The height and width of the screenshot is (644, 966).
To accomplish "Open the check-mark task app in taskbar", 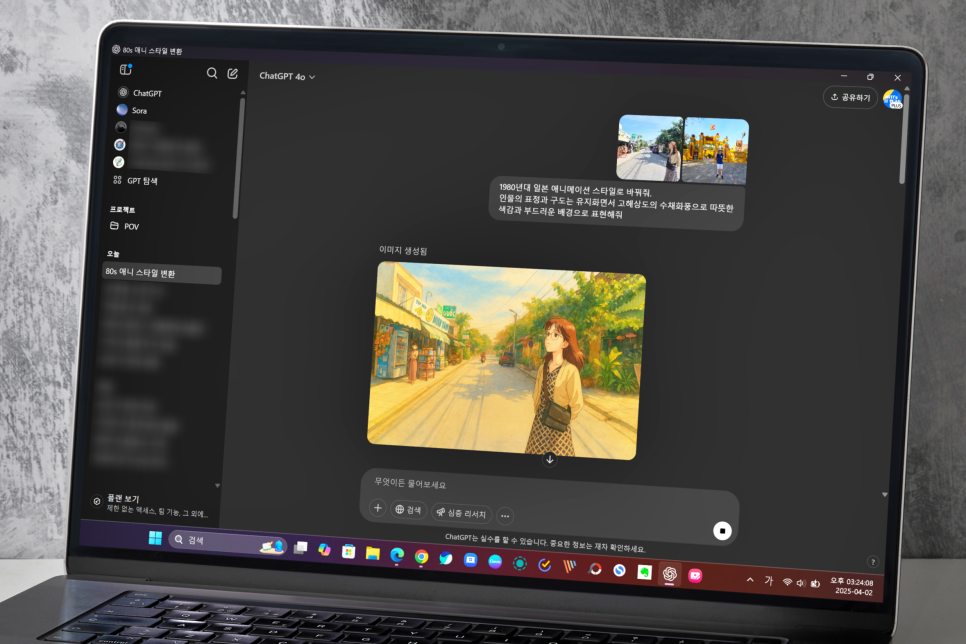I will coord(545,565).
